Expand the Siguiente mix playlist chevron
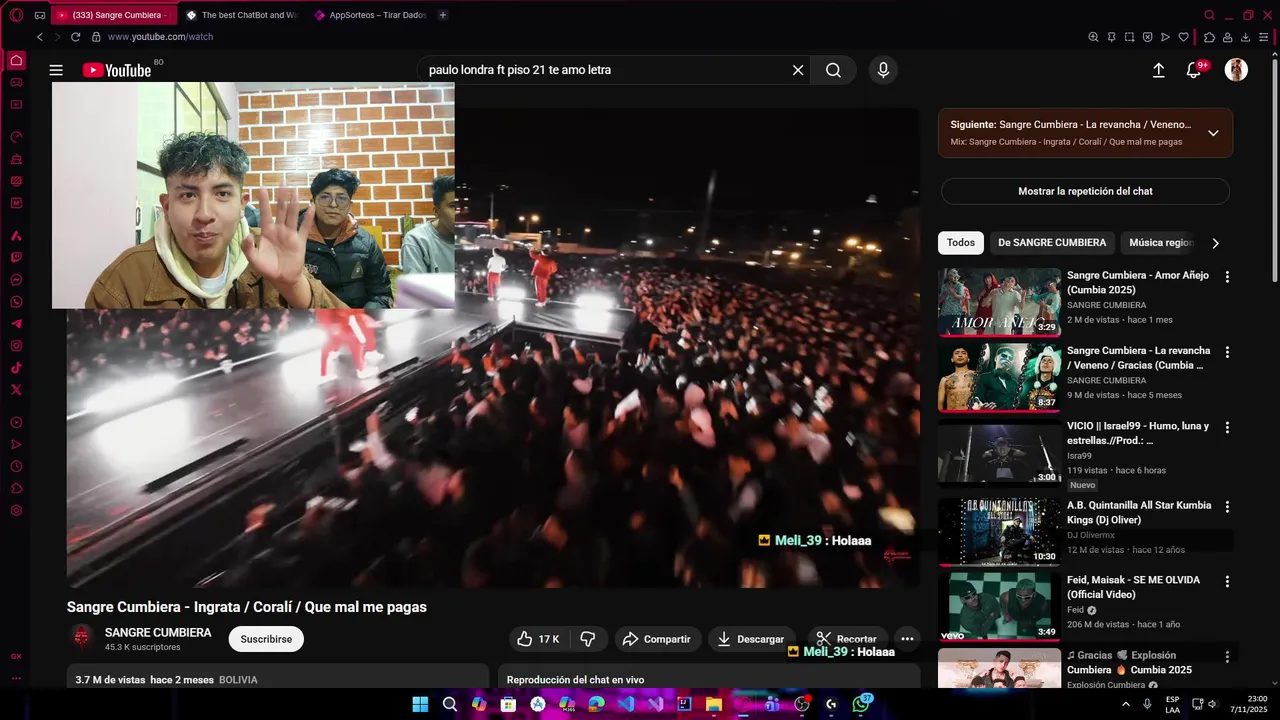The image size is (1280, 720). click(1213, 133)
